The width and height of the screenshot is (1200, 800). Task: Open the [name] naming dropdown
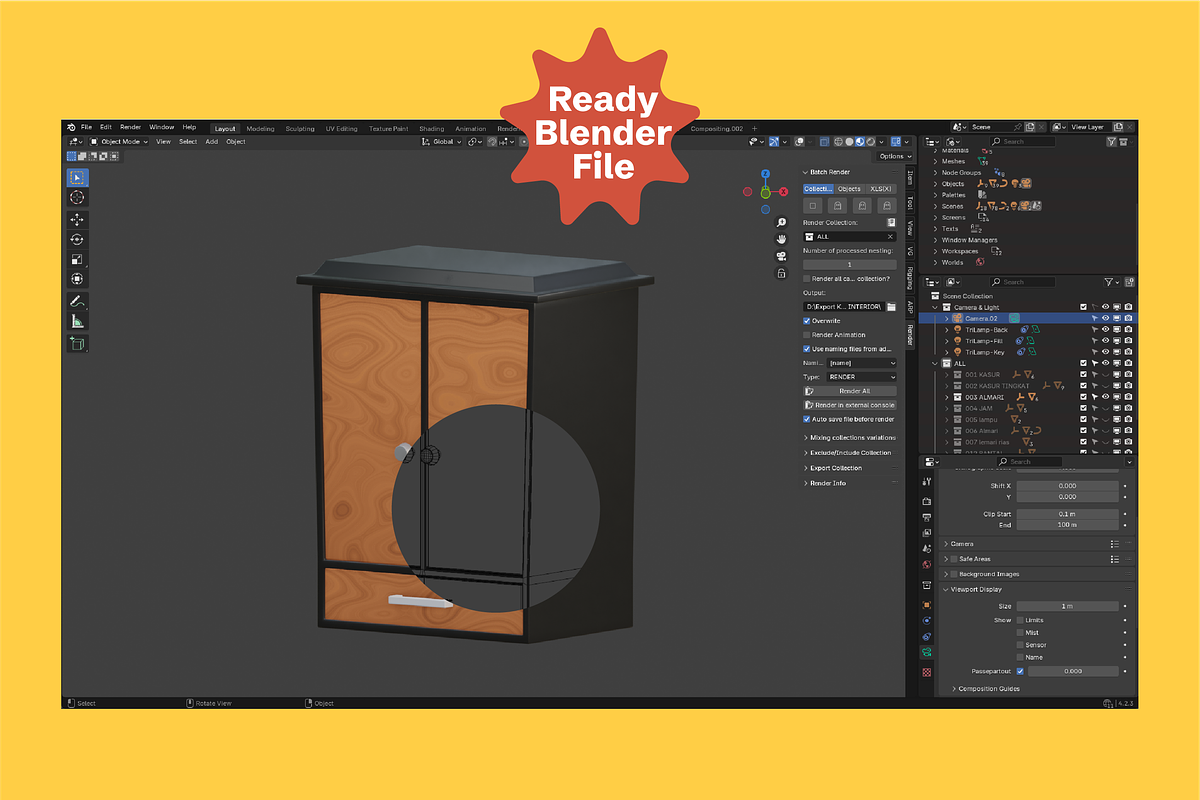pyautogui.click(x=861, y=363)
